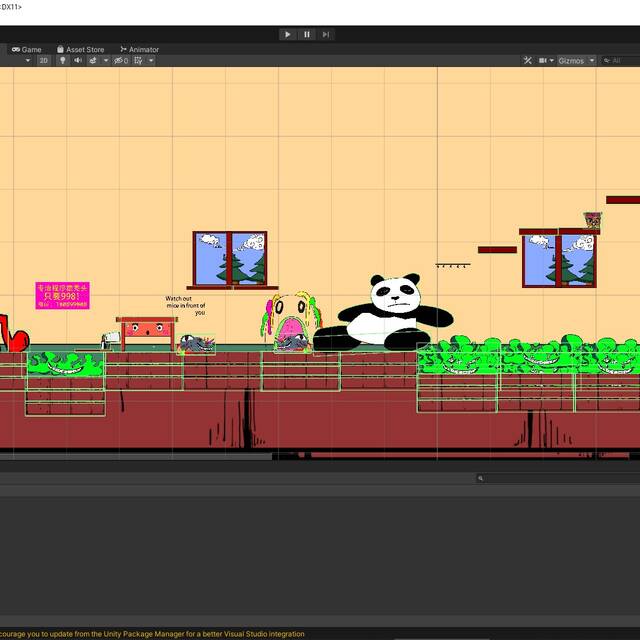Open the scene camera settings icon
Viewport: 640px width, 640px height.
545,60
